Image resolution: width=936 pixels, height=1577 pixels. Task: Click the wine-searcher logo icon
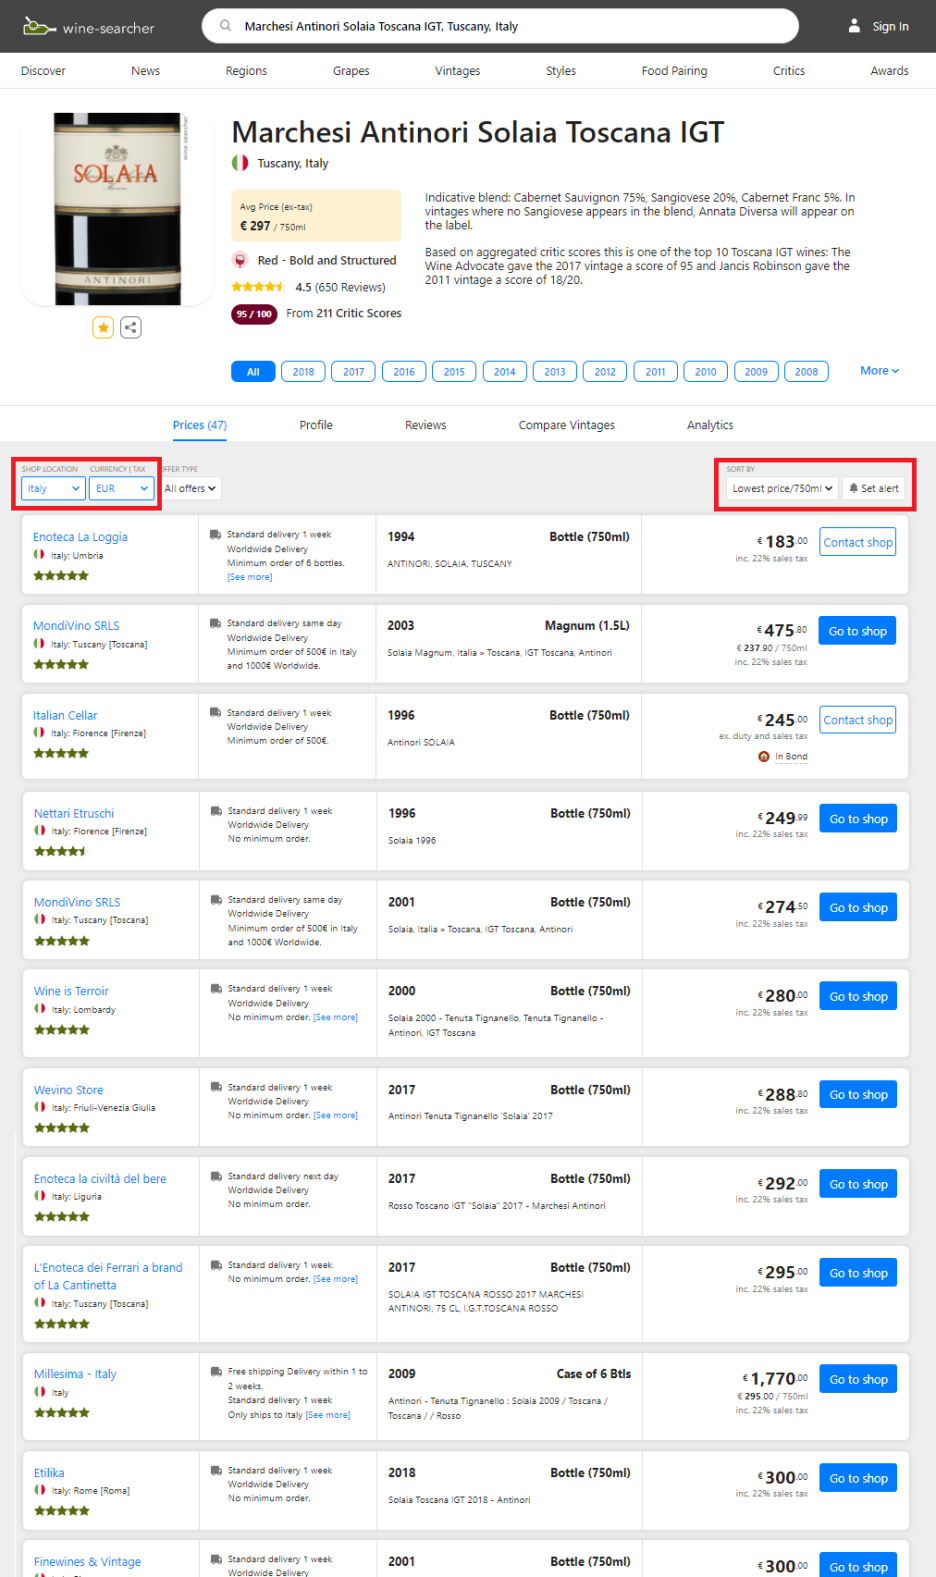(39, 26)
